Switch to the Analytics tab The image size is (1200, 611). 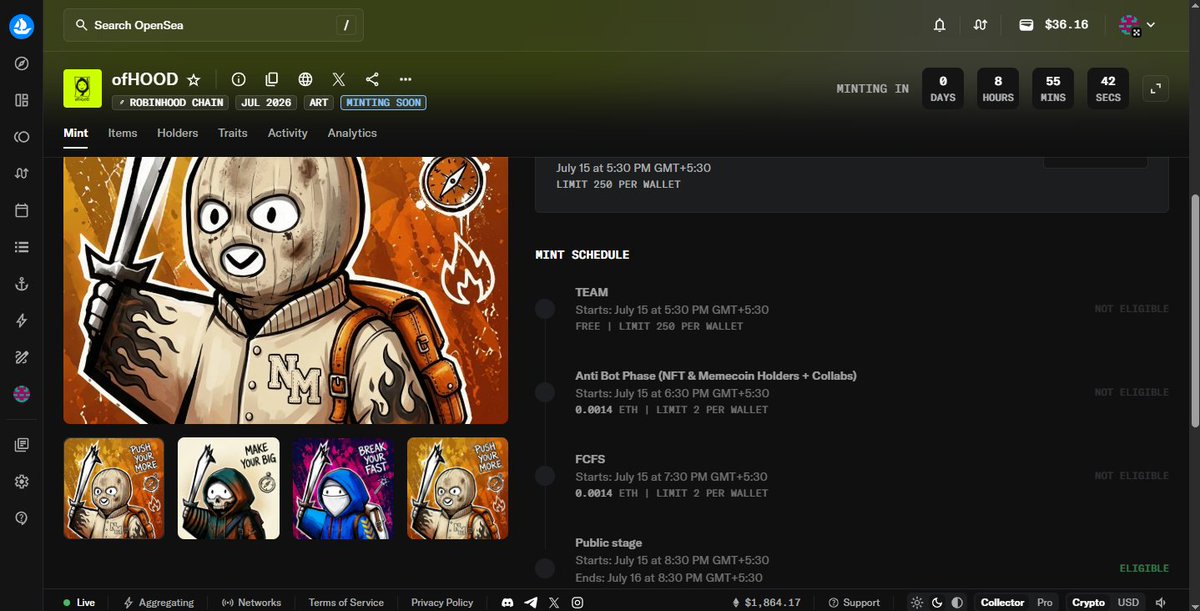point(352,133)
